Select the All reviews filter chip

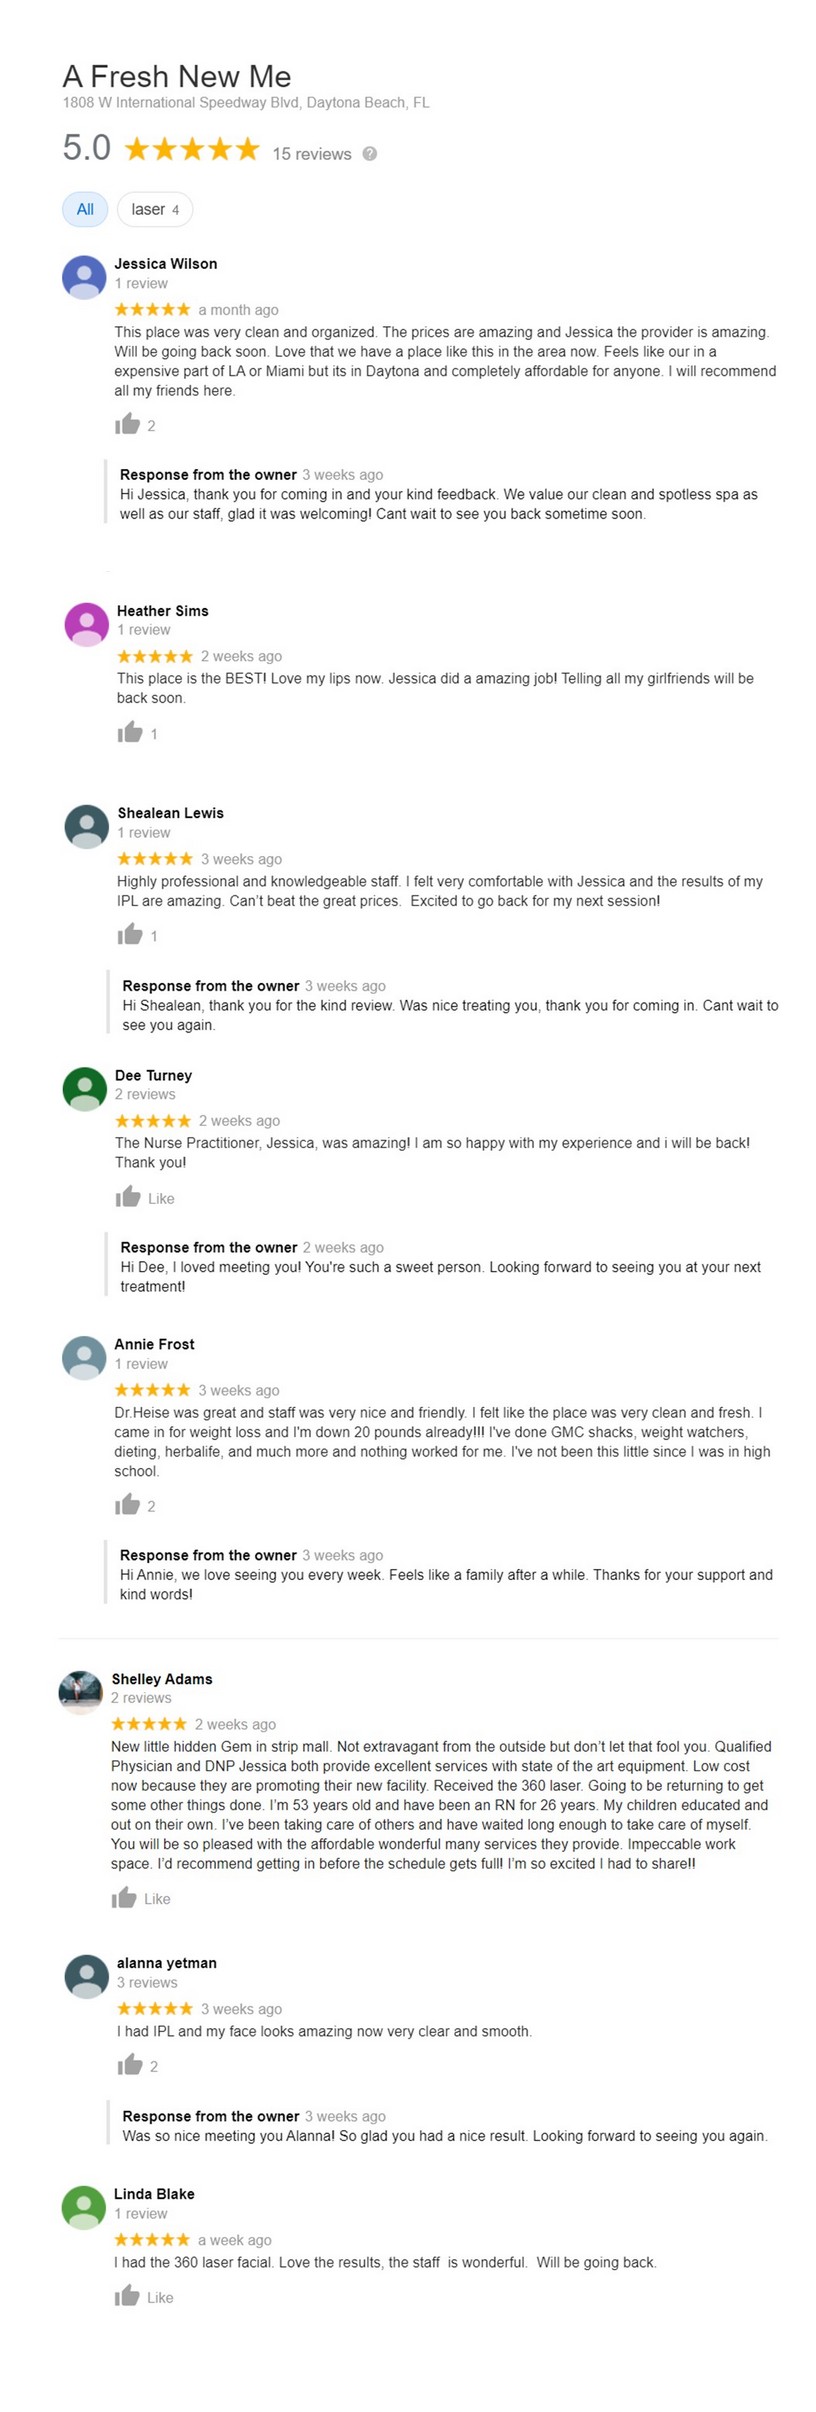85,209
